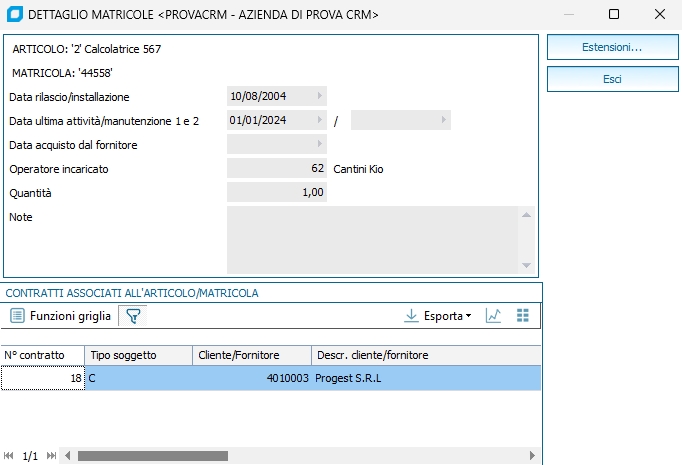Screen dimensions: 682x465
Task: Sort by N° contratto column header
Action: (x=42, y=355)
